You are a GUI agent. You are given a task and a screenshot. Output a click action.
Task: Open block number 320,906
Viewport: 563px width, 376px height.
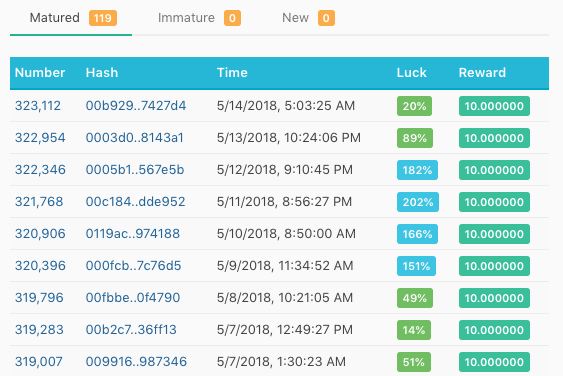coord(40,234)
